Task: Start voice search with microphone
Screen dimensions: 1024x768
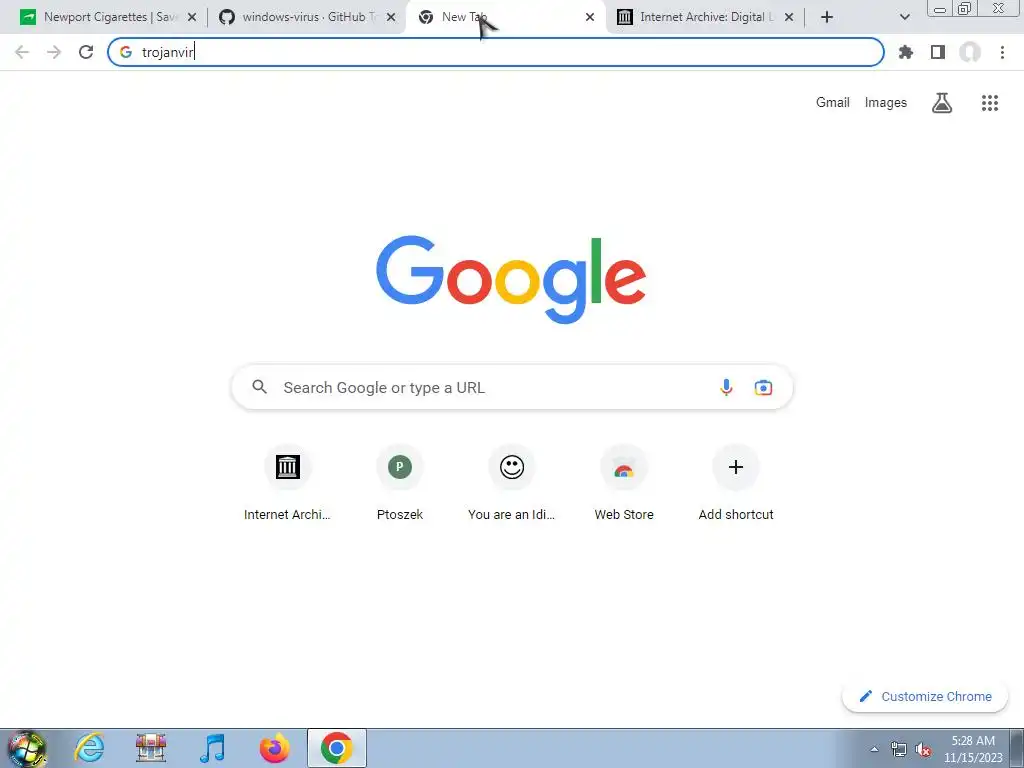Action: pos(726,387)
